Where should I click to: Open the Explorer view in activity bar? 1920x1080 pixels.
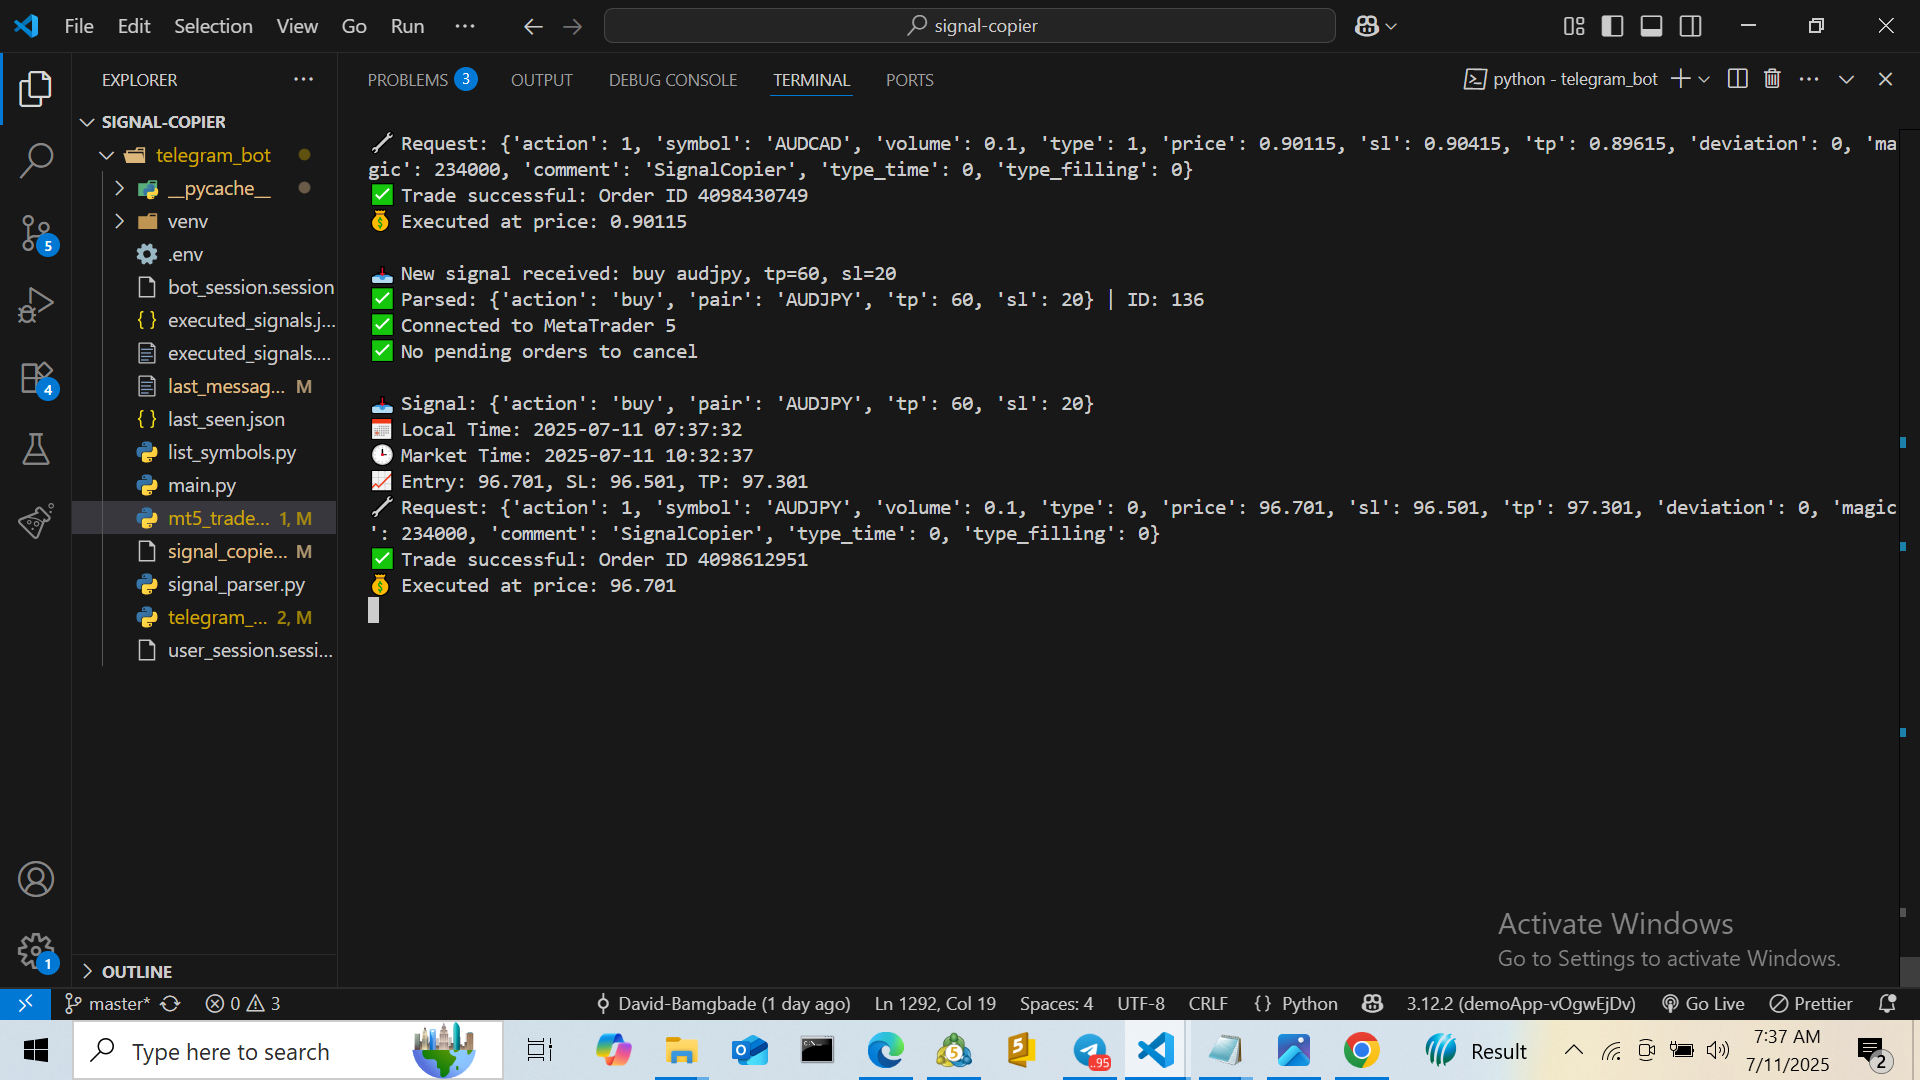36,89
